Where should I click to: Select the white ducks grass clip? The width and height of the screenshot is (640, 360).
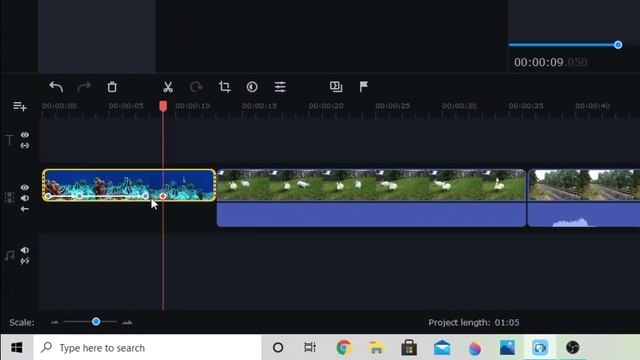(x=371, y=185)
